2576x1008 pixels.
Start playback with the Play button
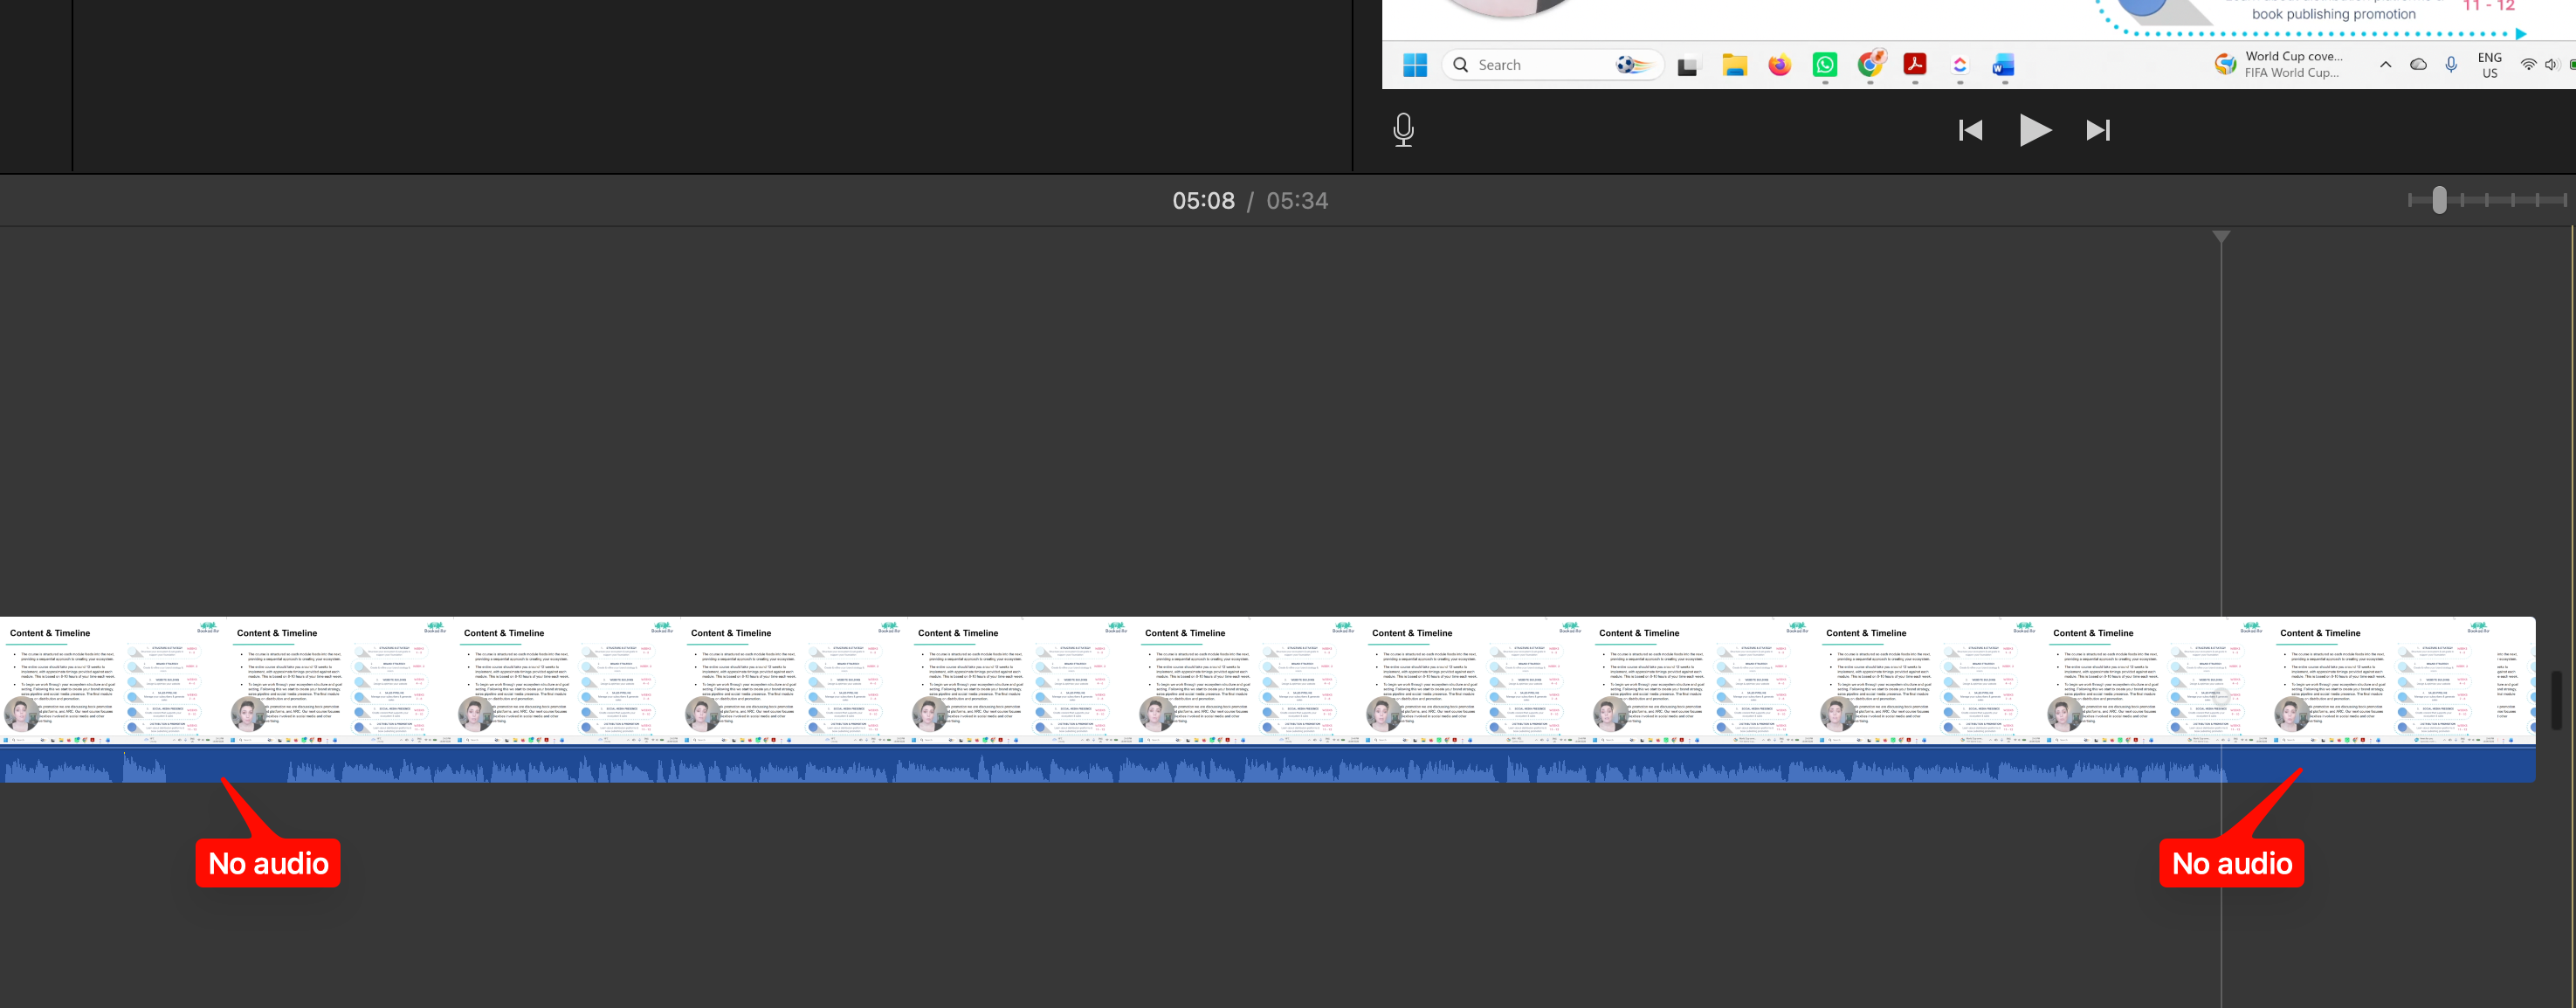tap(2035, 130)
